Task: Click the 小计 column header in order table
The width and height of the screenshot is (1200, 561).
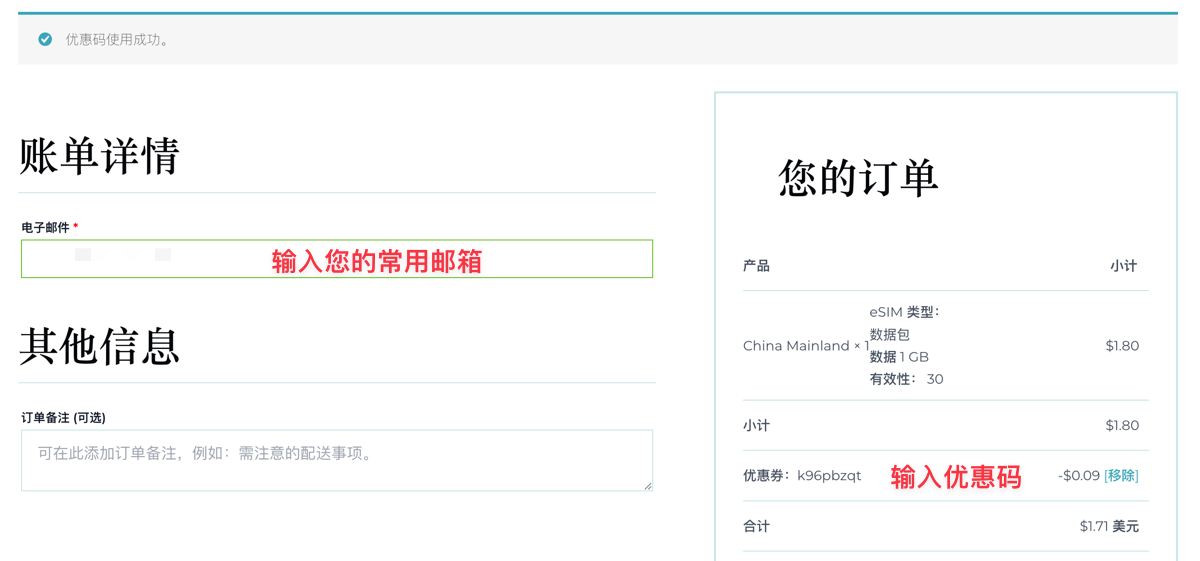Action: 1123,266
